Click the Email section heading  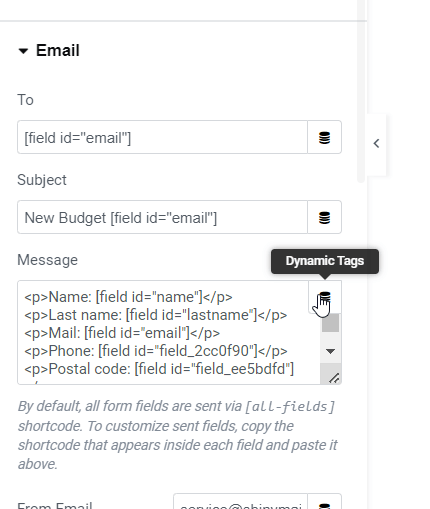58,50
